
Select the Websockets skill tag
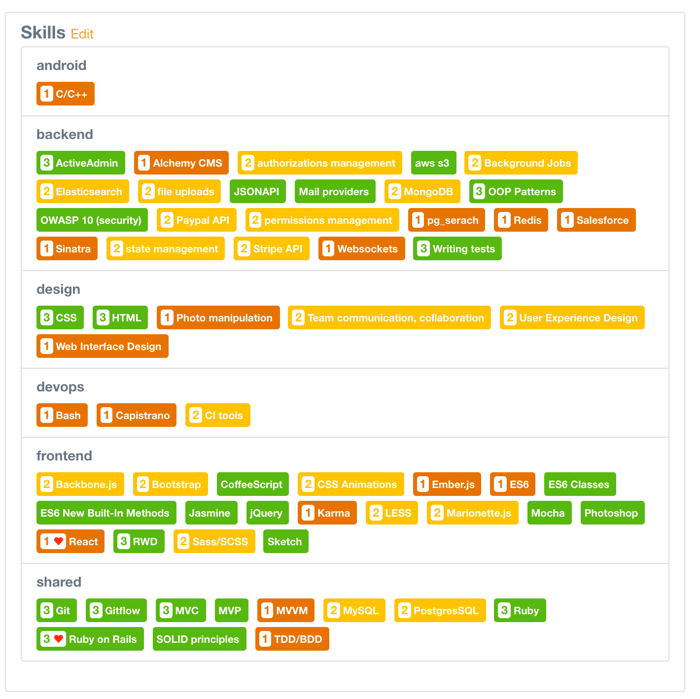tap(360, 249)
